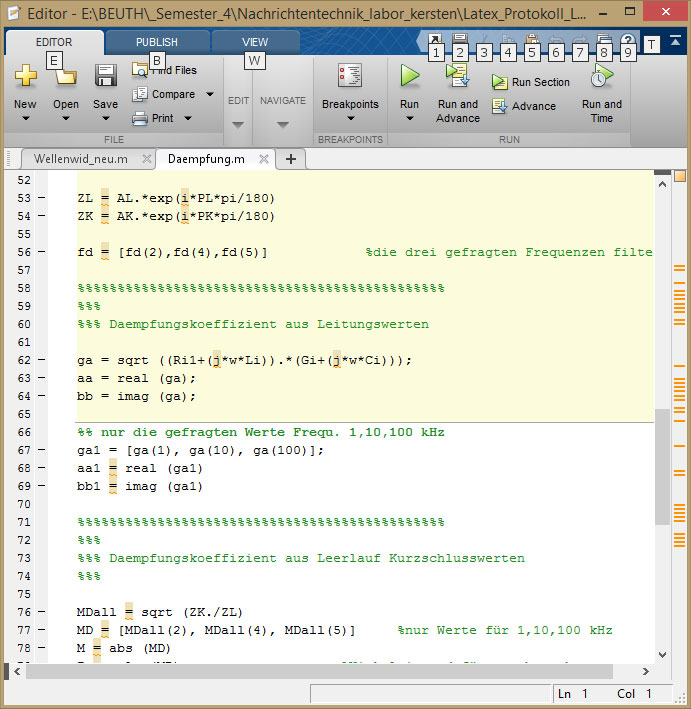Click the Run and Advance icon
This screenshot has height=709, width=691.
pyautogui.click(x=458, y=76)
